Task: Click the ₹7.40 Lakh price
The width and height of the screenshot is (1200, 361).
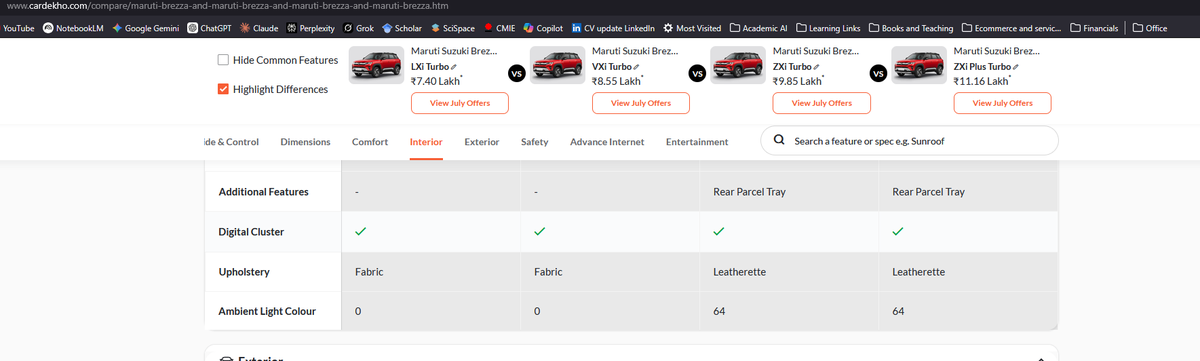Action: pos(436,81)
